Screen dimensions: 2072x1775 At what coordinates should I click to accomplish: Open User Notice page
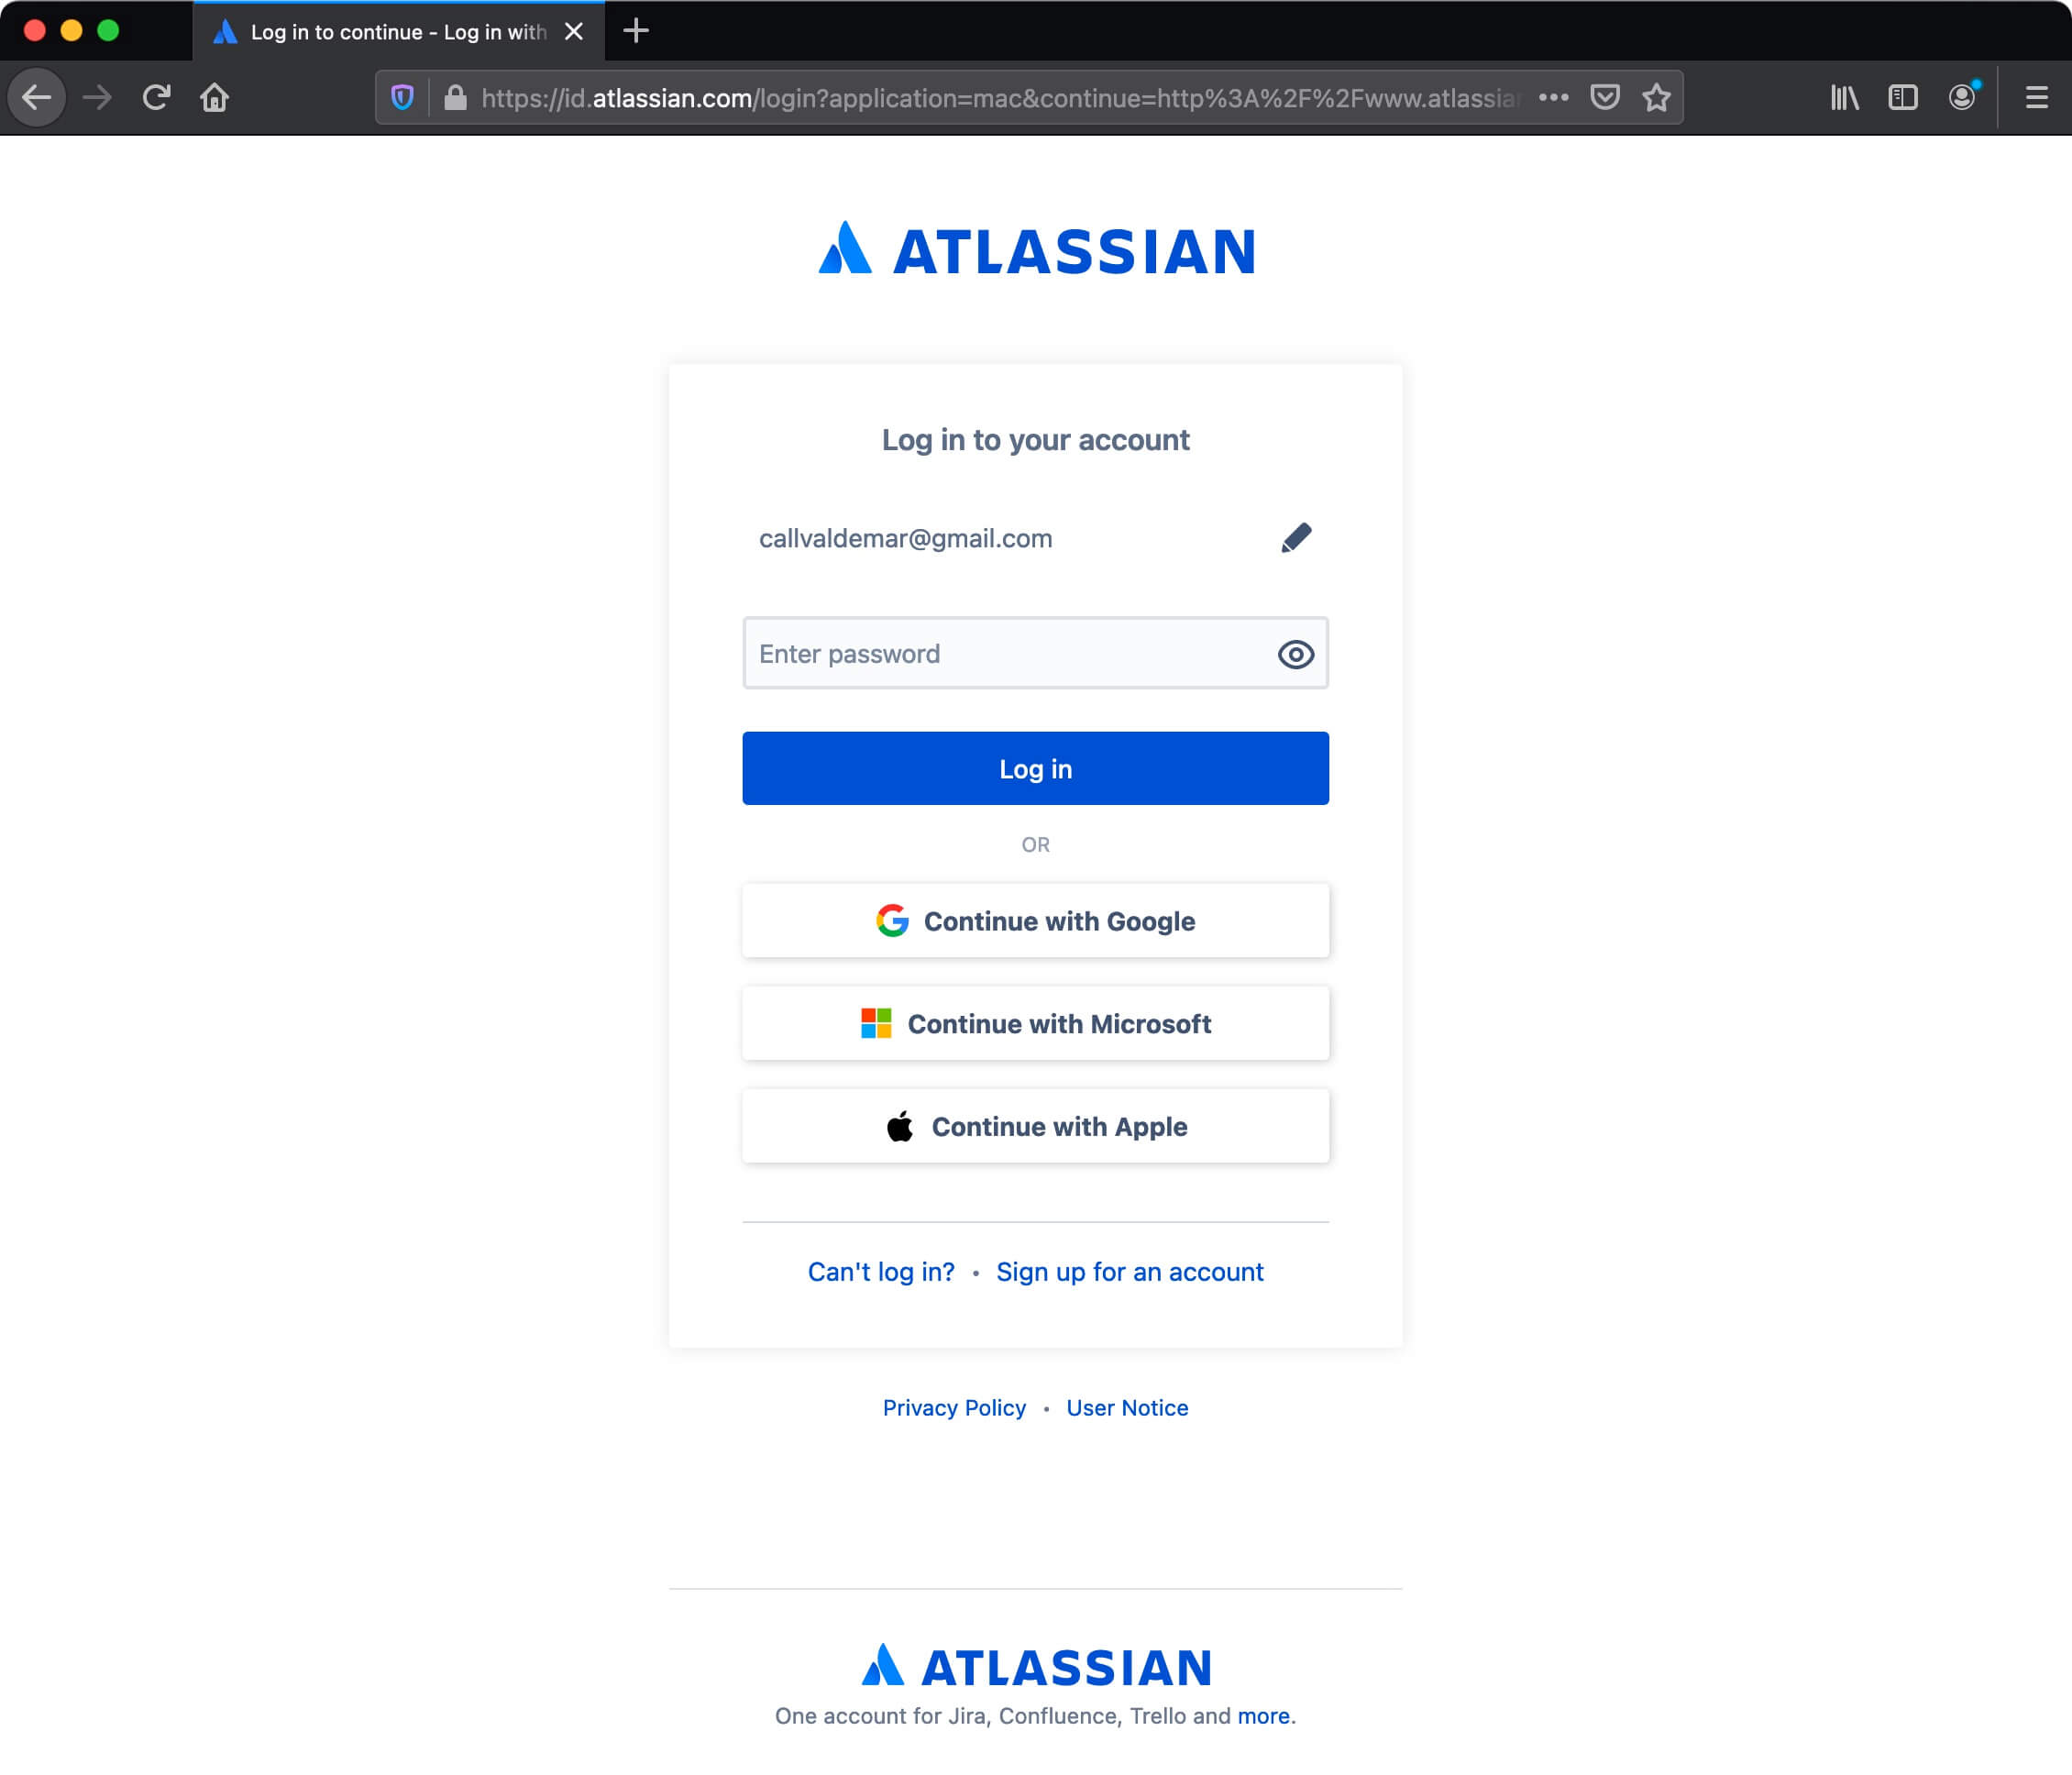pos(1127,1407)
